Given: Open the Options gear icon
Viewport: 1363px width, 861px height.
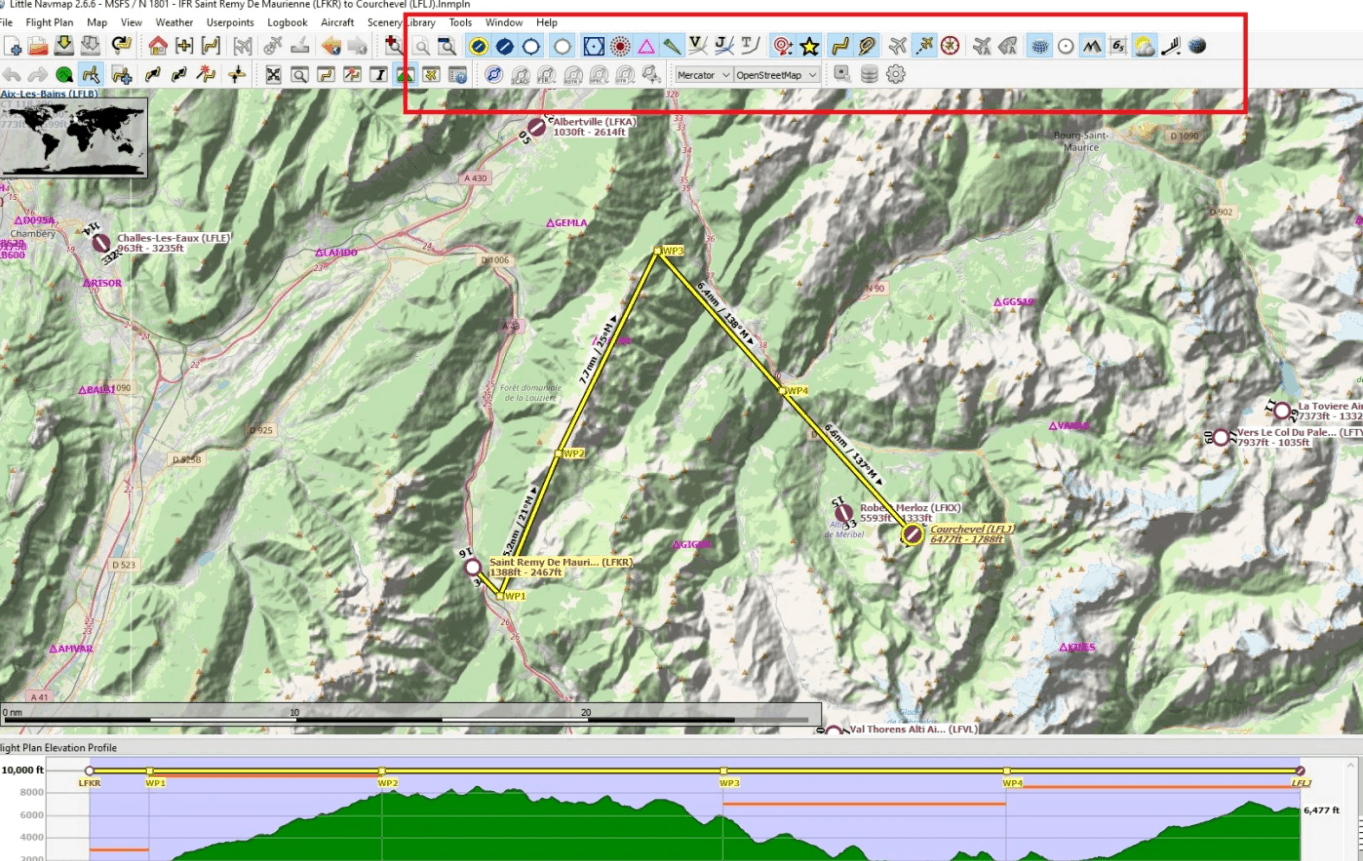Looking at the screenshot, I should (895, 74).
